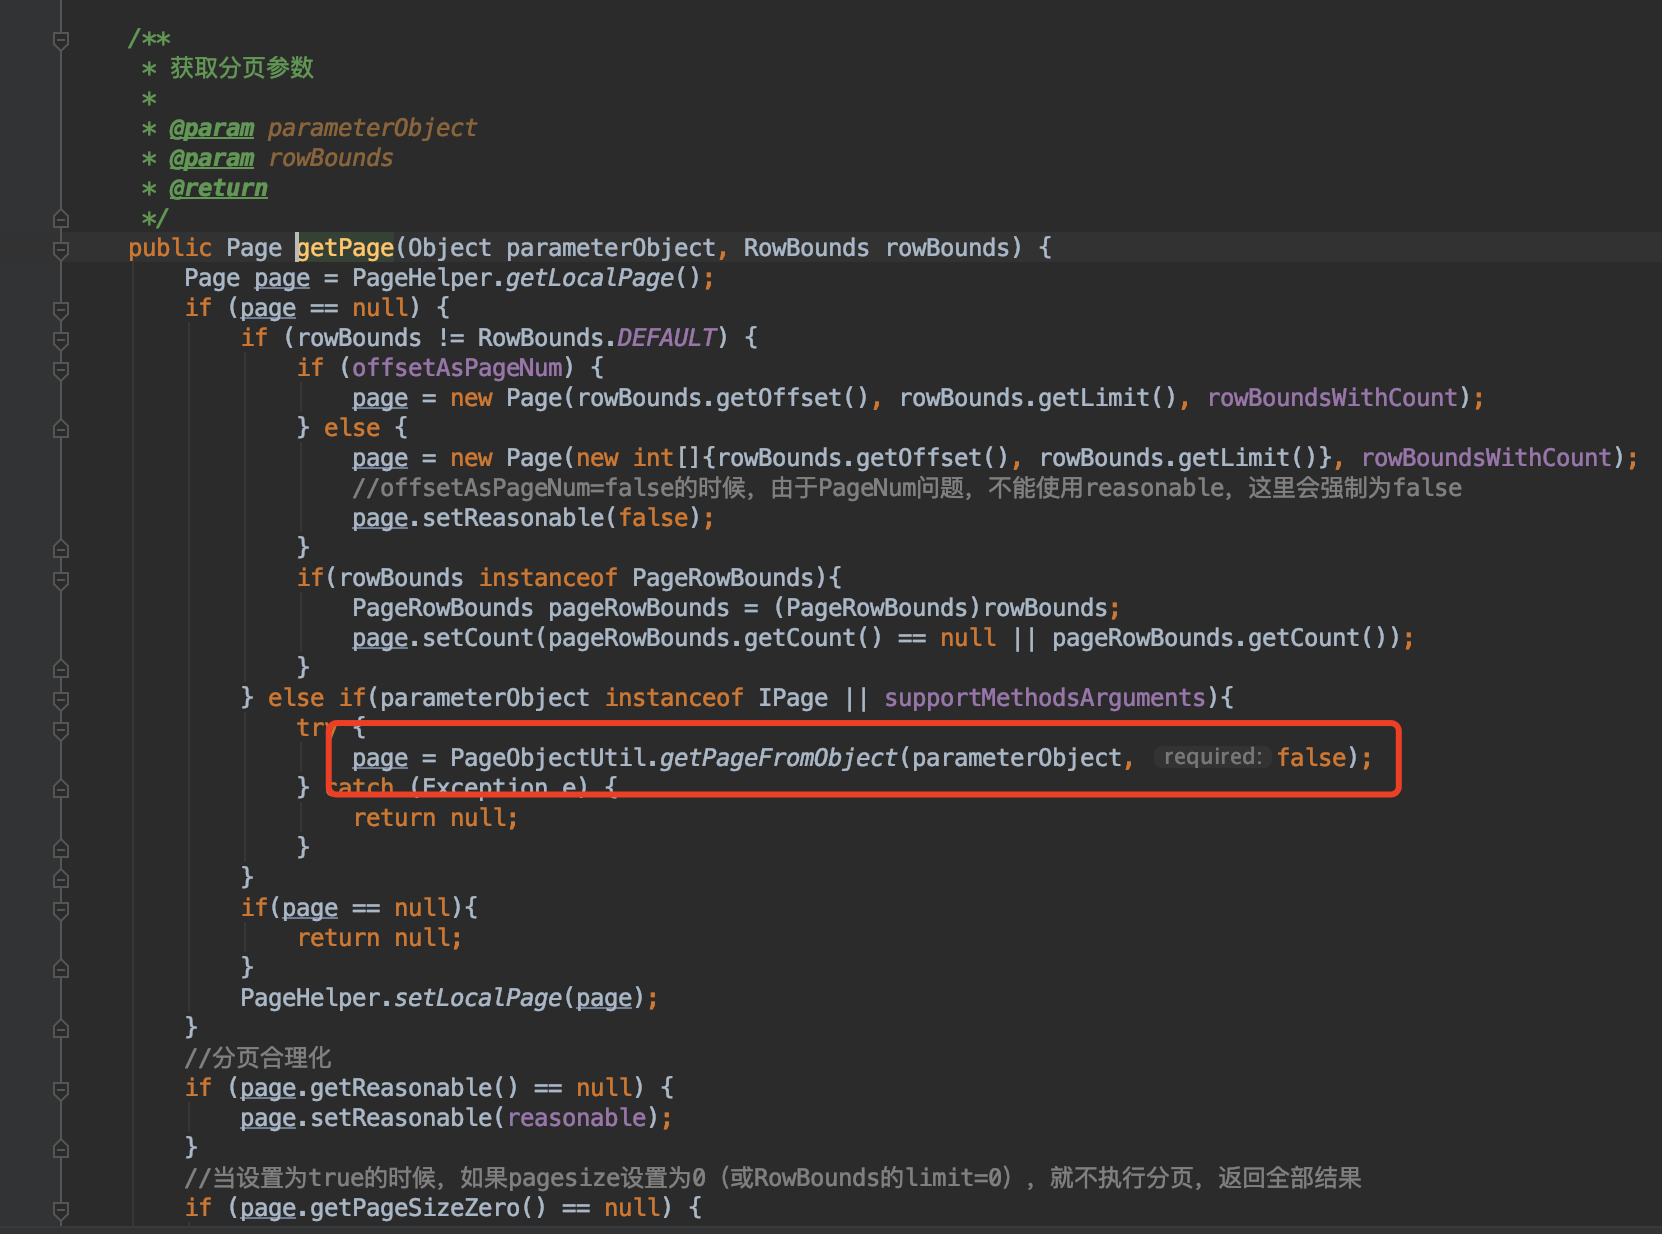Collapse the try block fold marker

(61, 729)
